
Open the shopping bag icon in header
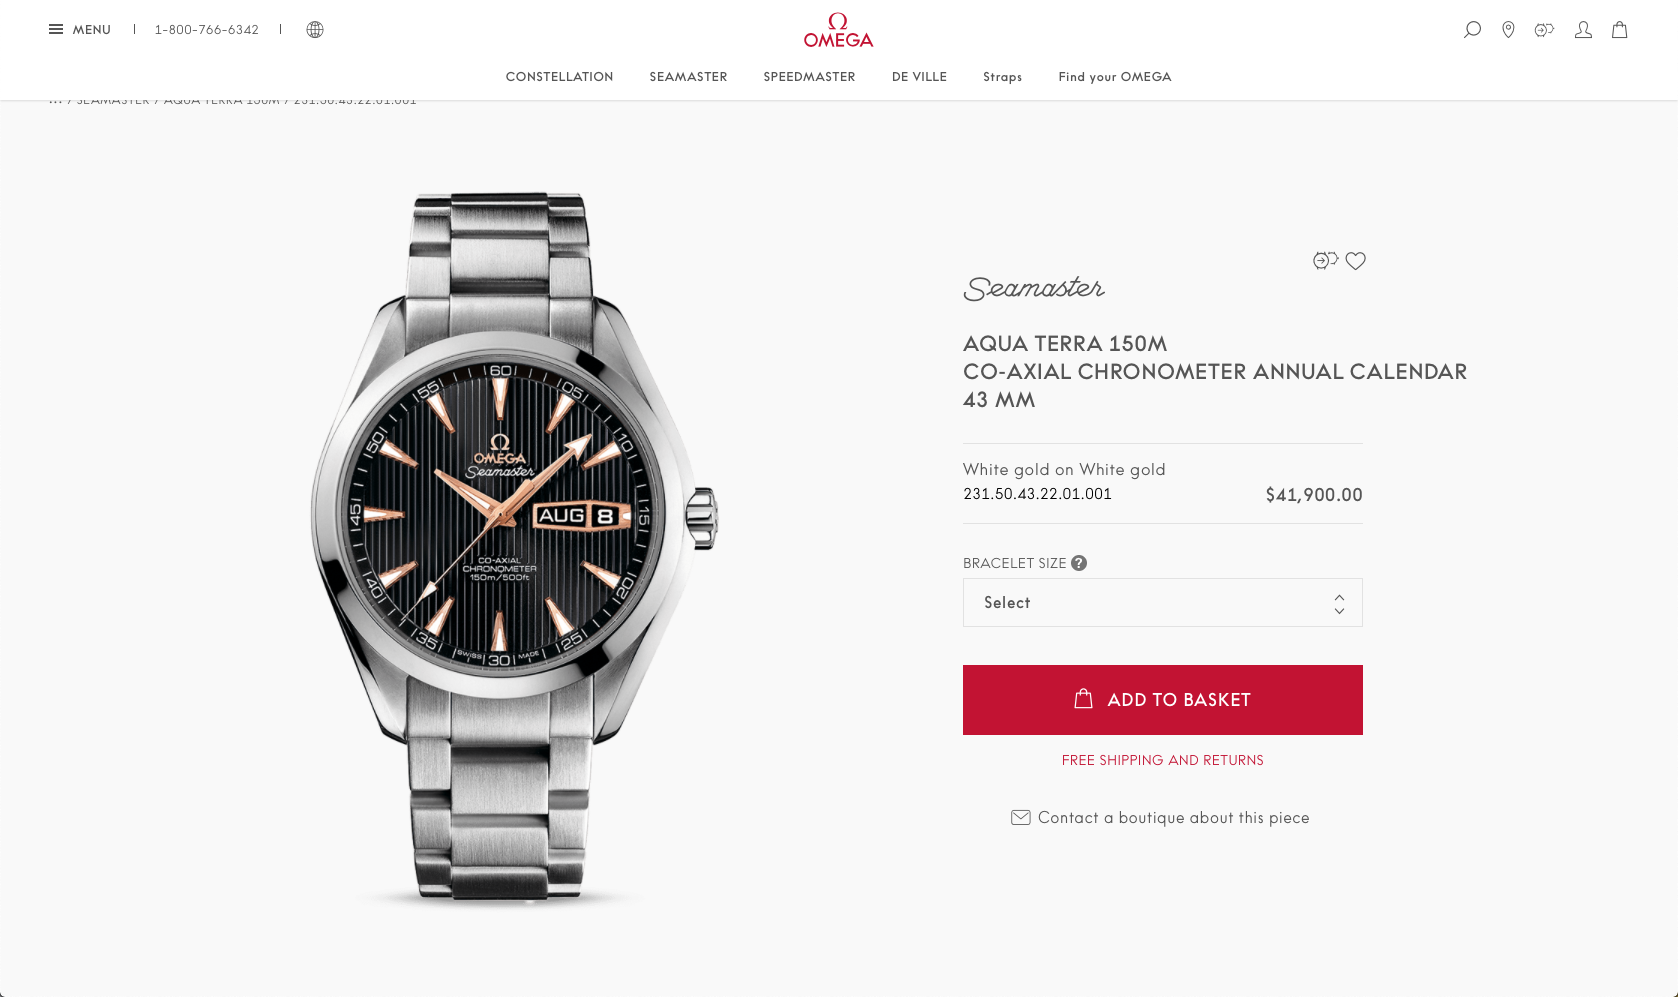point(1620,30)
